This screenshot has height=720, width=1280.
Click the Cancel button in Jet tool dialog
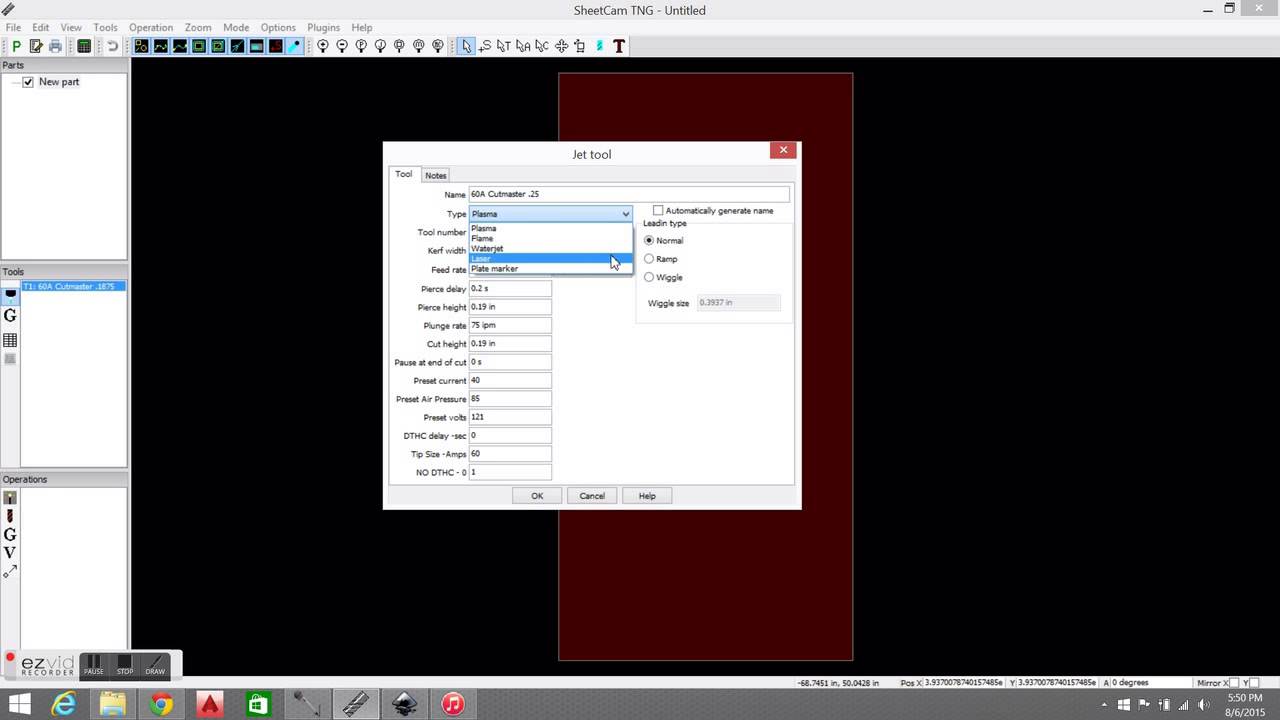(x=592, y=496)
